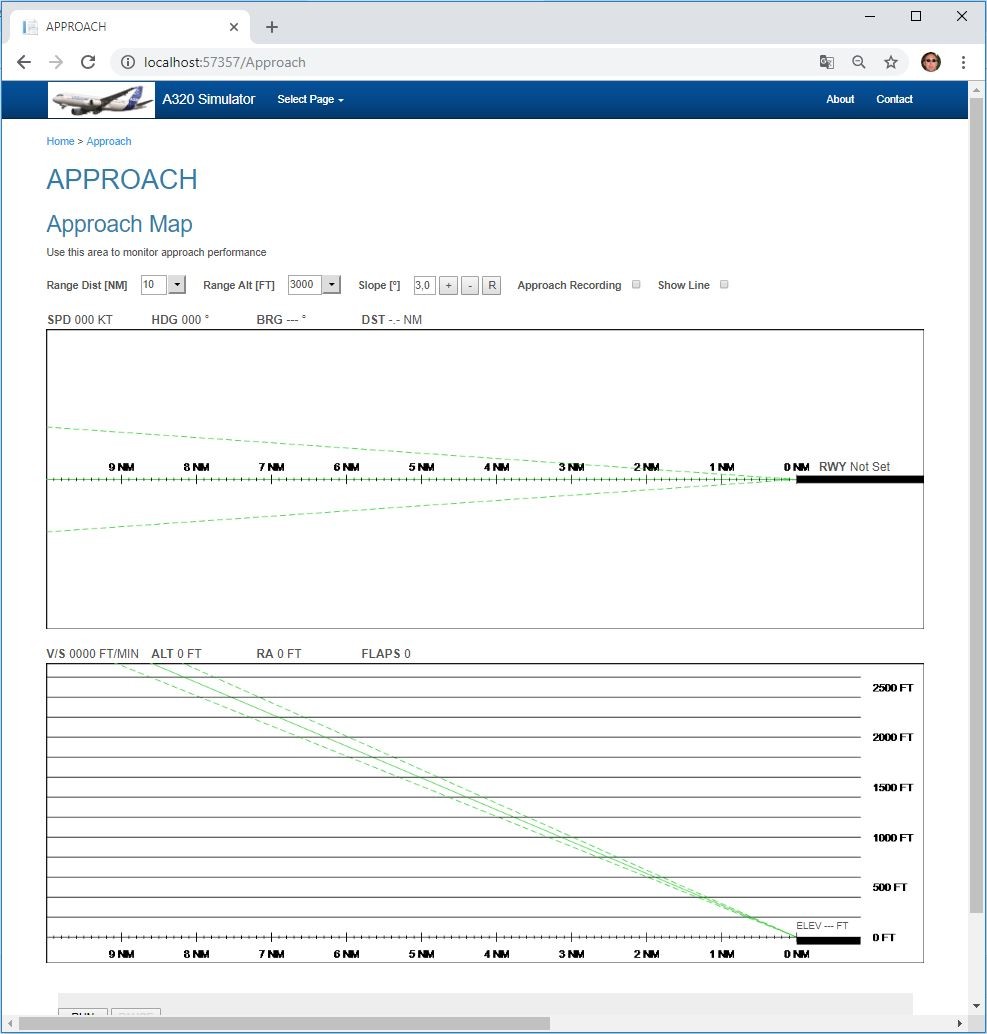
Task: Open the browser zoom magnifier icon
Action: click(858, 62)
